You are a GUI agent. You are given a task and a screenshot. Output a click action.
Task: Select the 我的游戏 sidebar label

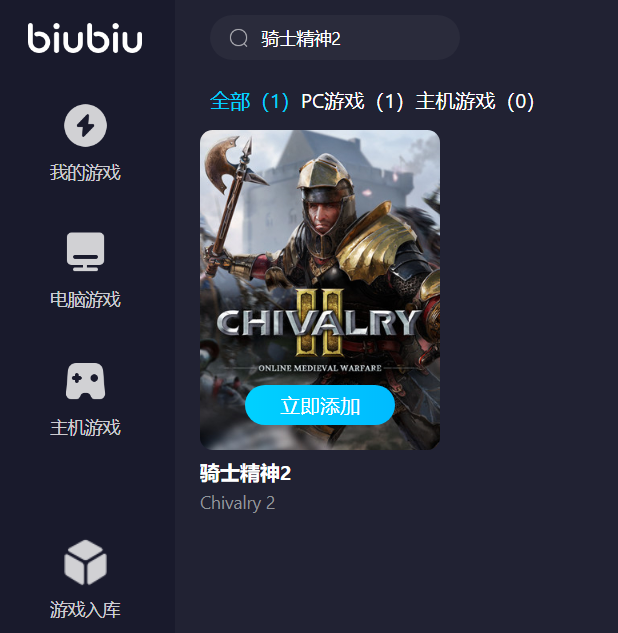point(85,172)
